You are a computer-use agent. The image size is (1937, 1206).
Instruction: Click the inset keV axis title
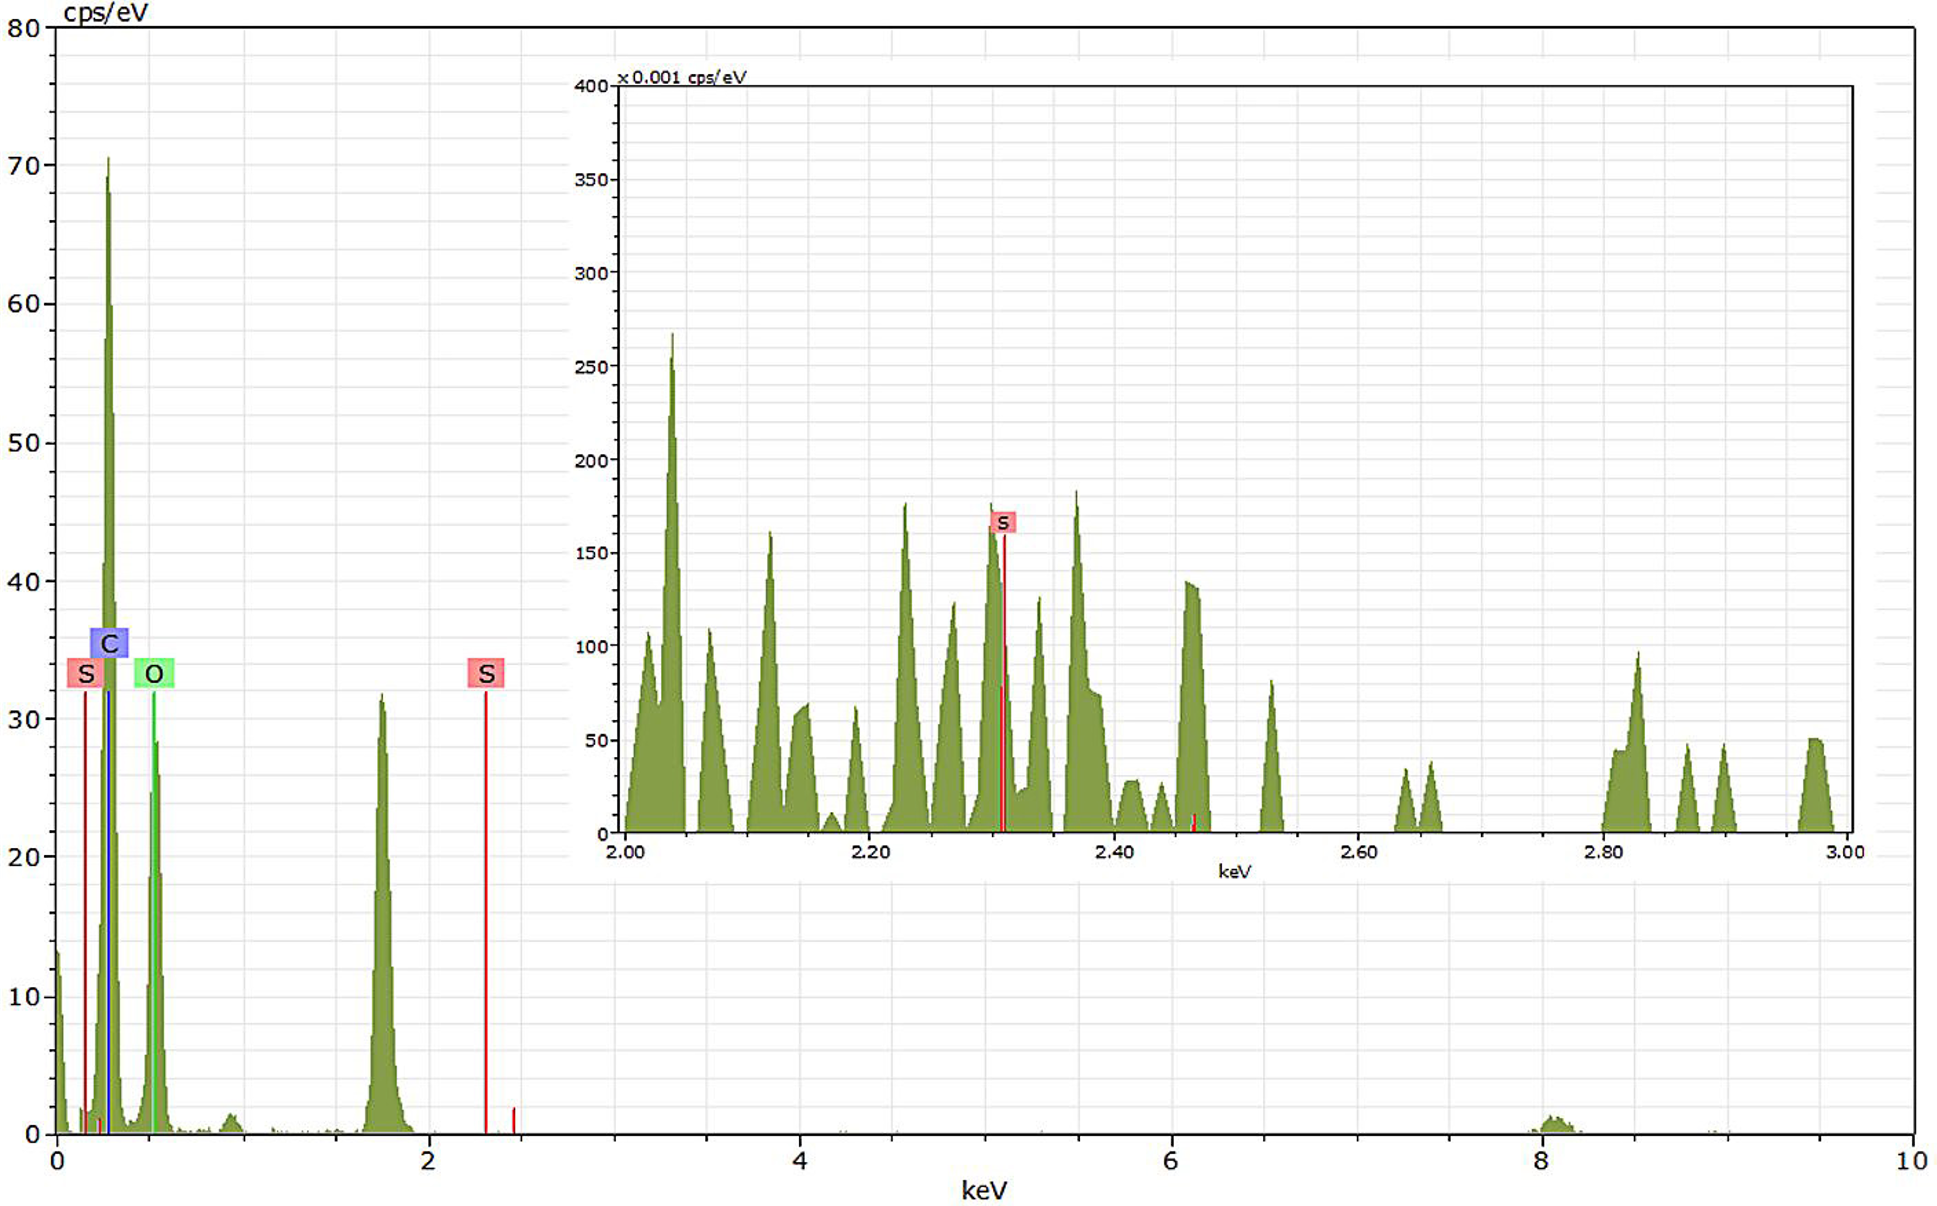pos(1234,872)
